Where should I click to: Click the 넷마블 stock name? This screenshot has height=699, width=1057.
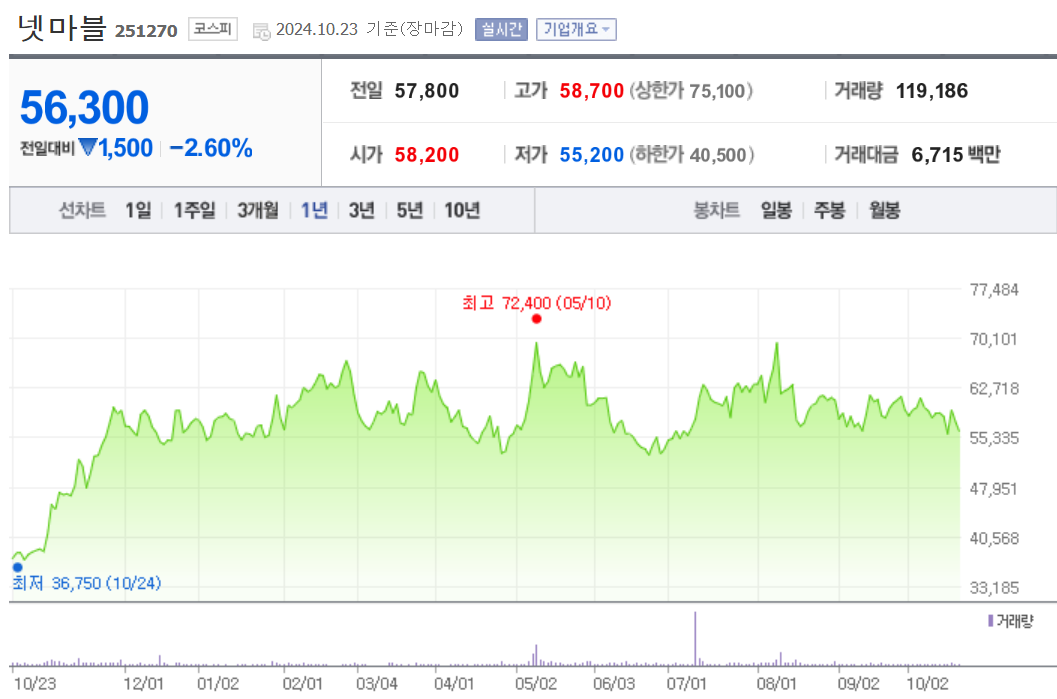[x=62, y=28]
